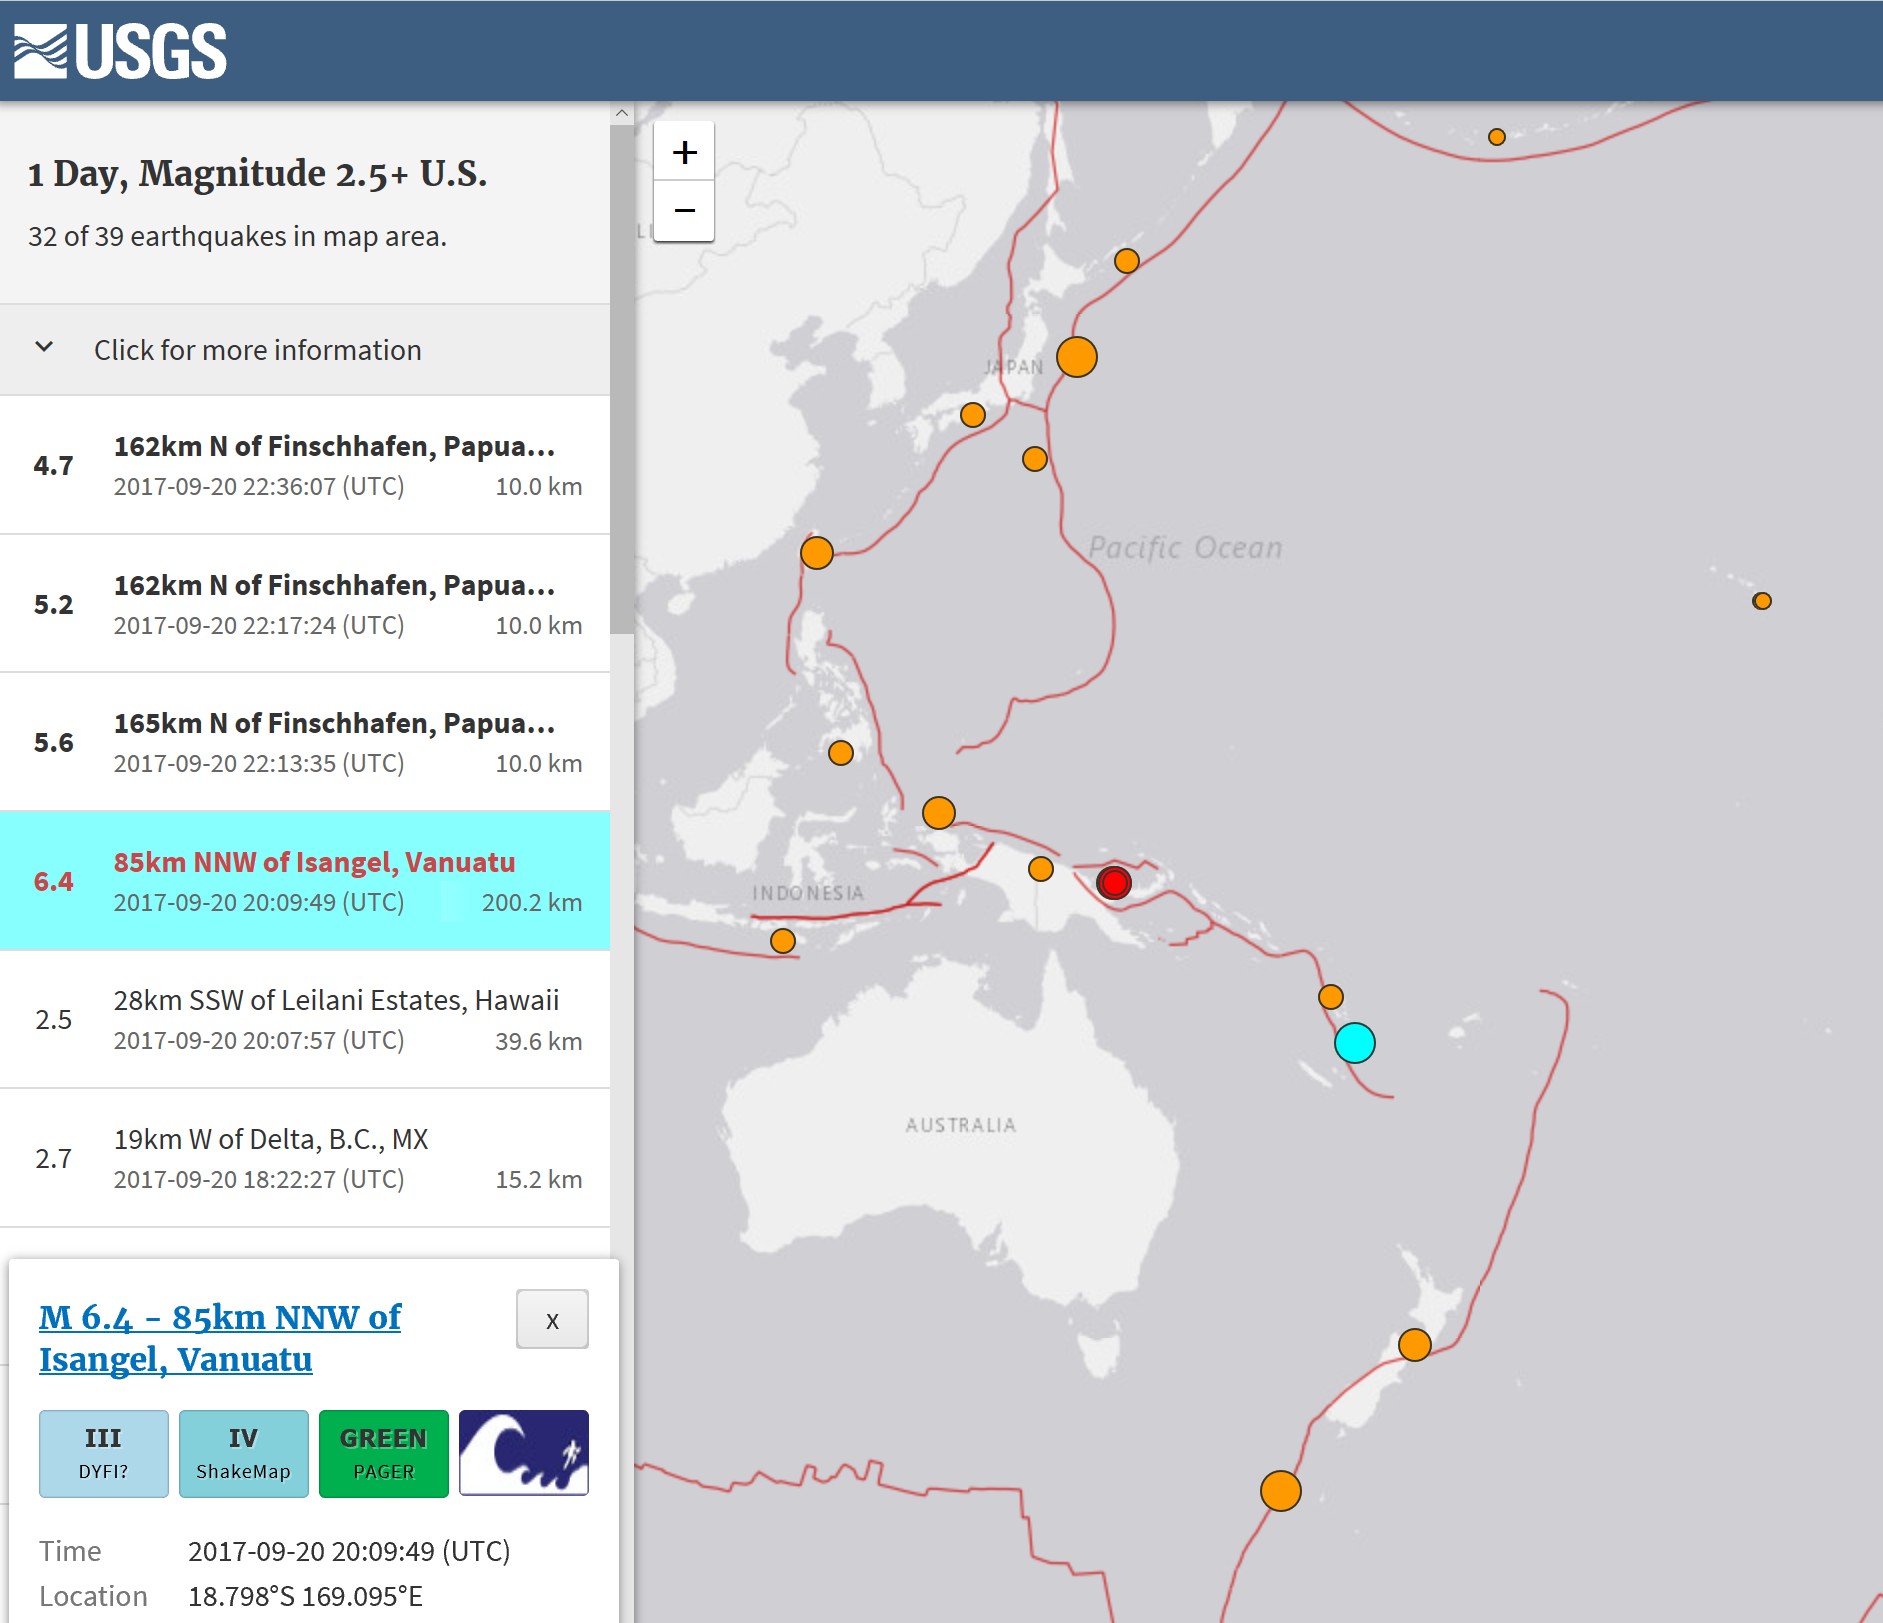Click the orange marker near Hawaii
1883x1623 pixels.
tap(1761, 601)
